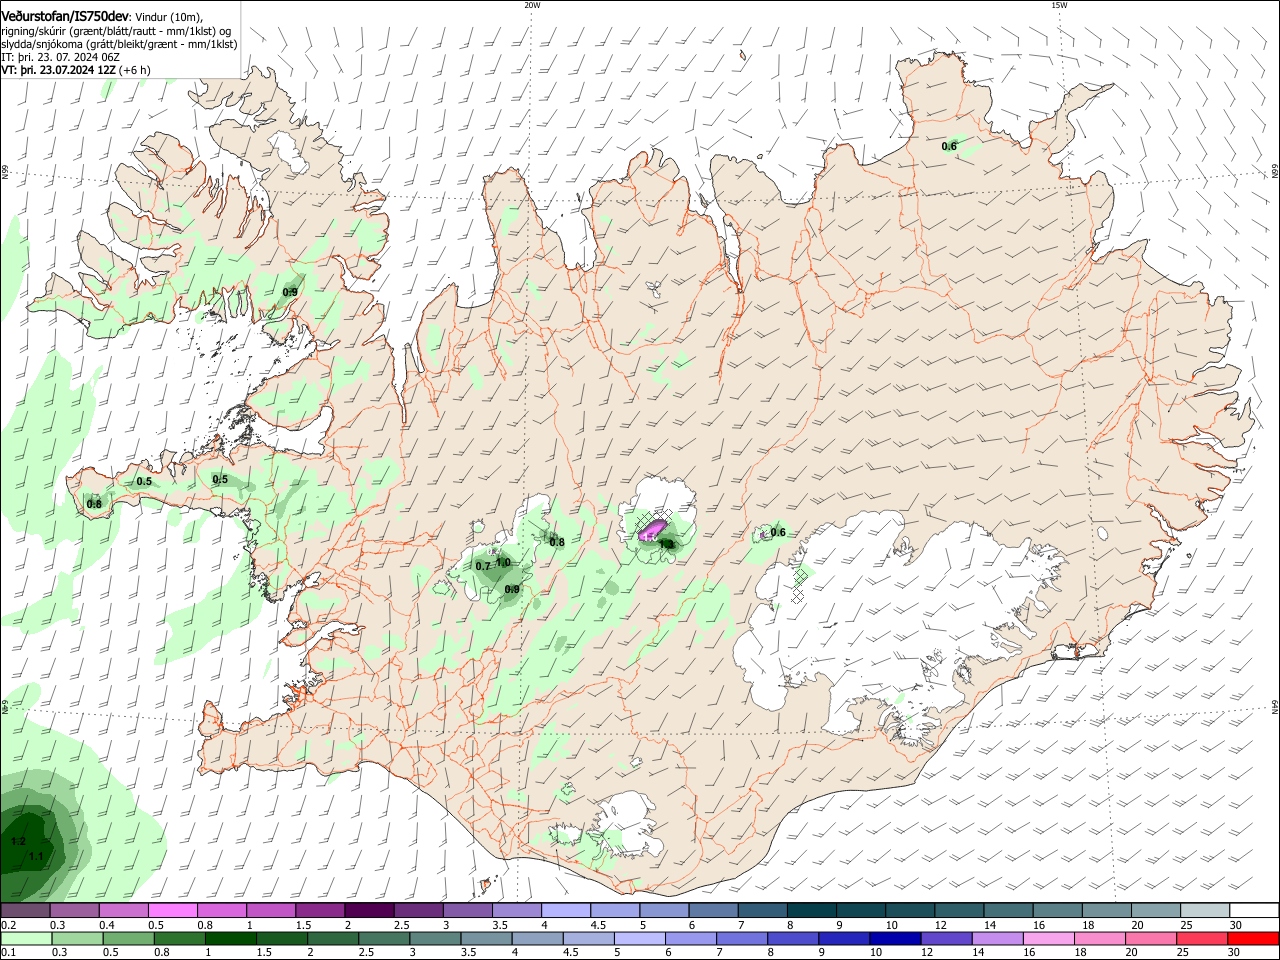1280x960 pixels.
Task: Click the dark teal 8–9 swatch, upper legend
Action: point(812,911)
